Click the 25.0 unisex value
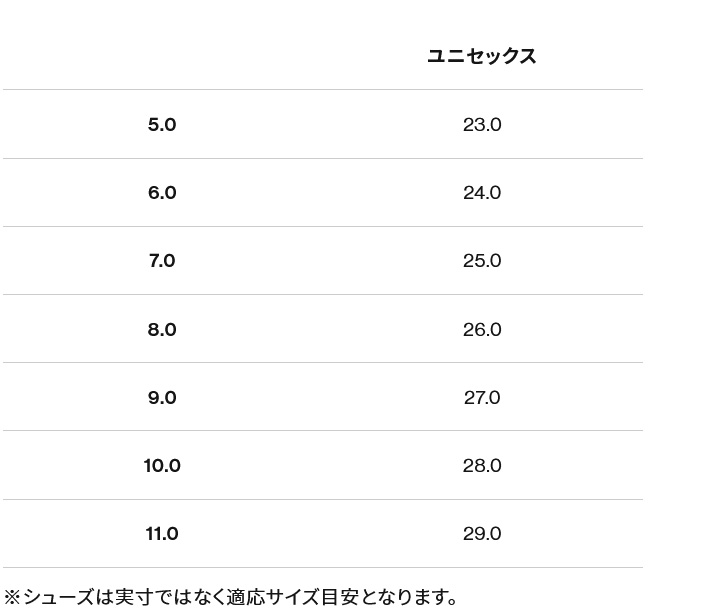Image resolution: width=710 pixels, height=612 pixels. click(482, 261)
